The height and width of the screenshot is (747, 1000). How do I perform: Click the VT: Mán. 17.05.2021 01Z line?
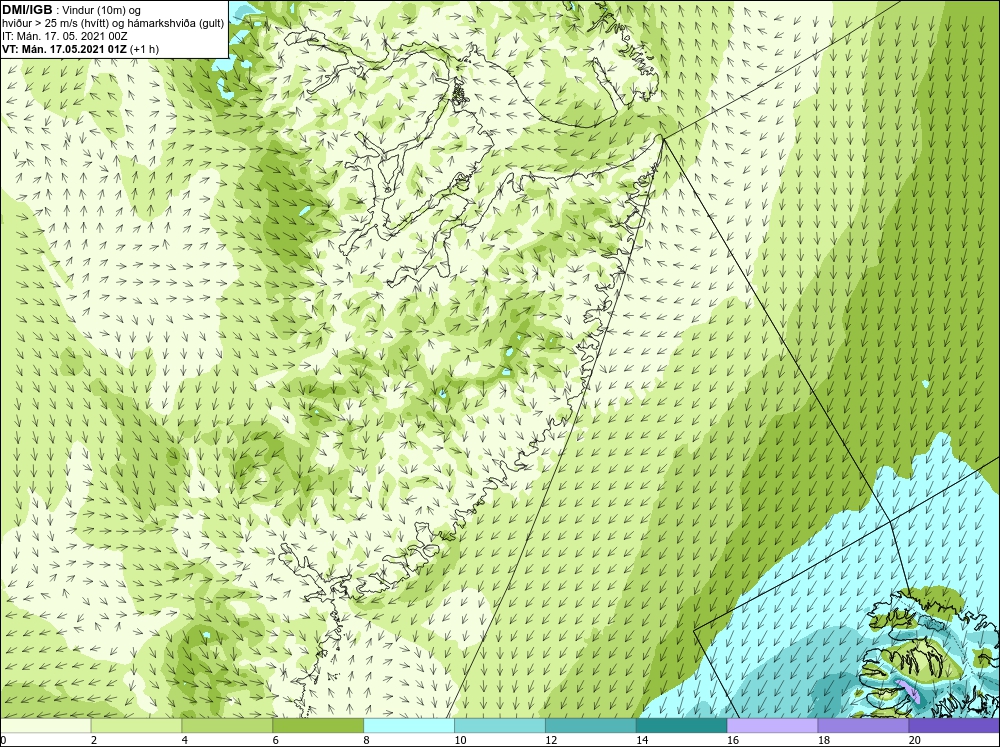coord(80,49)
